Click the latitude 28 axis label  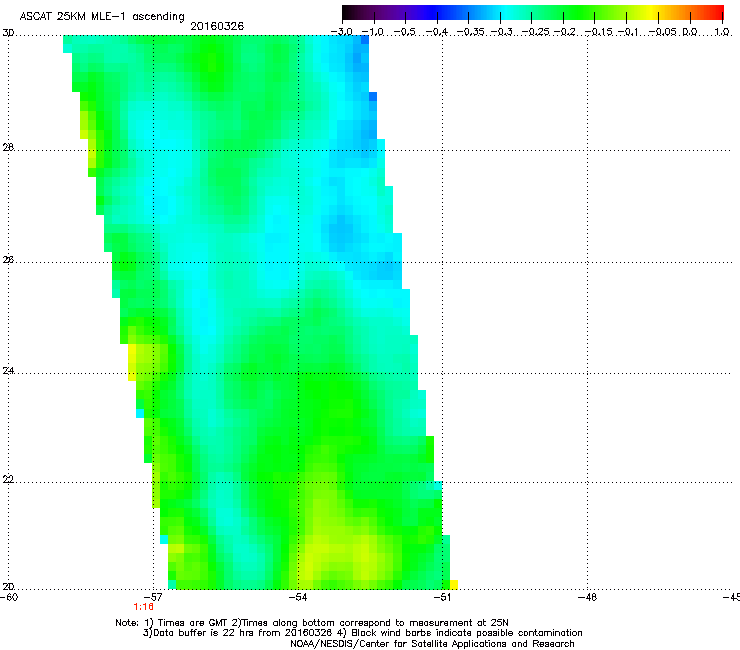coord(8,147)
